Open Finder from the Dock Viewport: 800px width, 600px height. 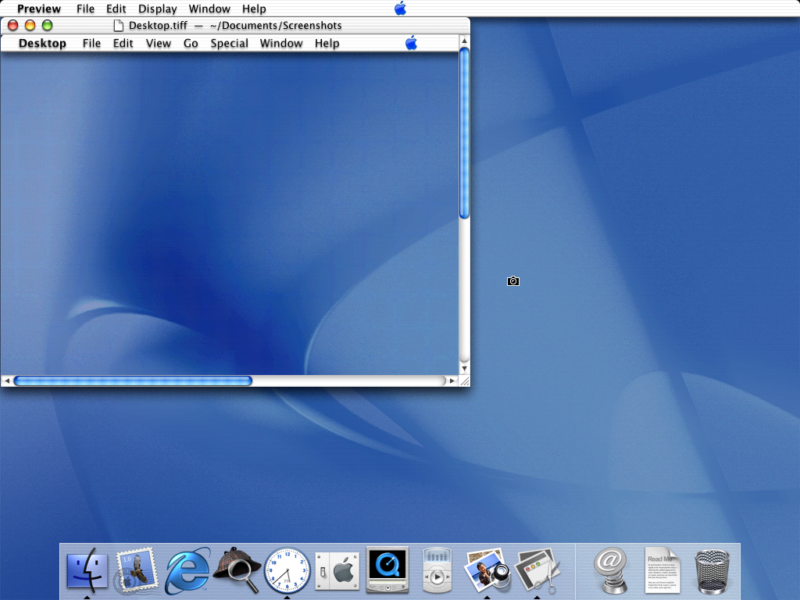click(88, 568)
